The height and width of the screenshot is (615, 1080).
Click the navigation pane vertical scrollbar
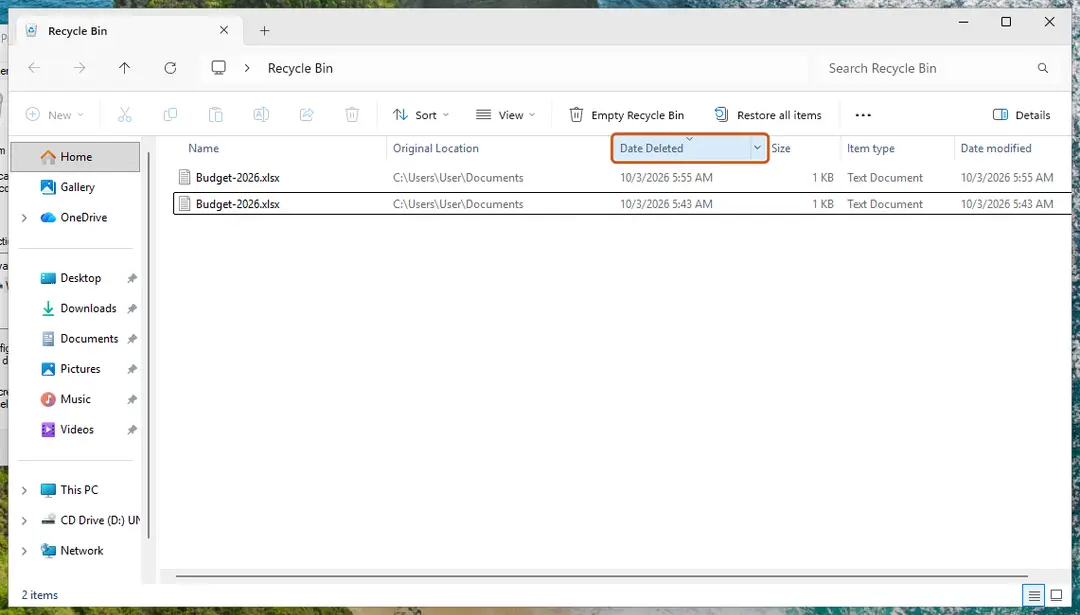148,344
